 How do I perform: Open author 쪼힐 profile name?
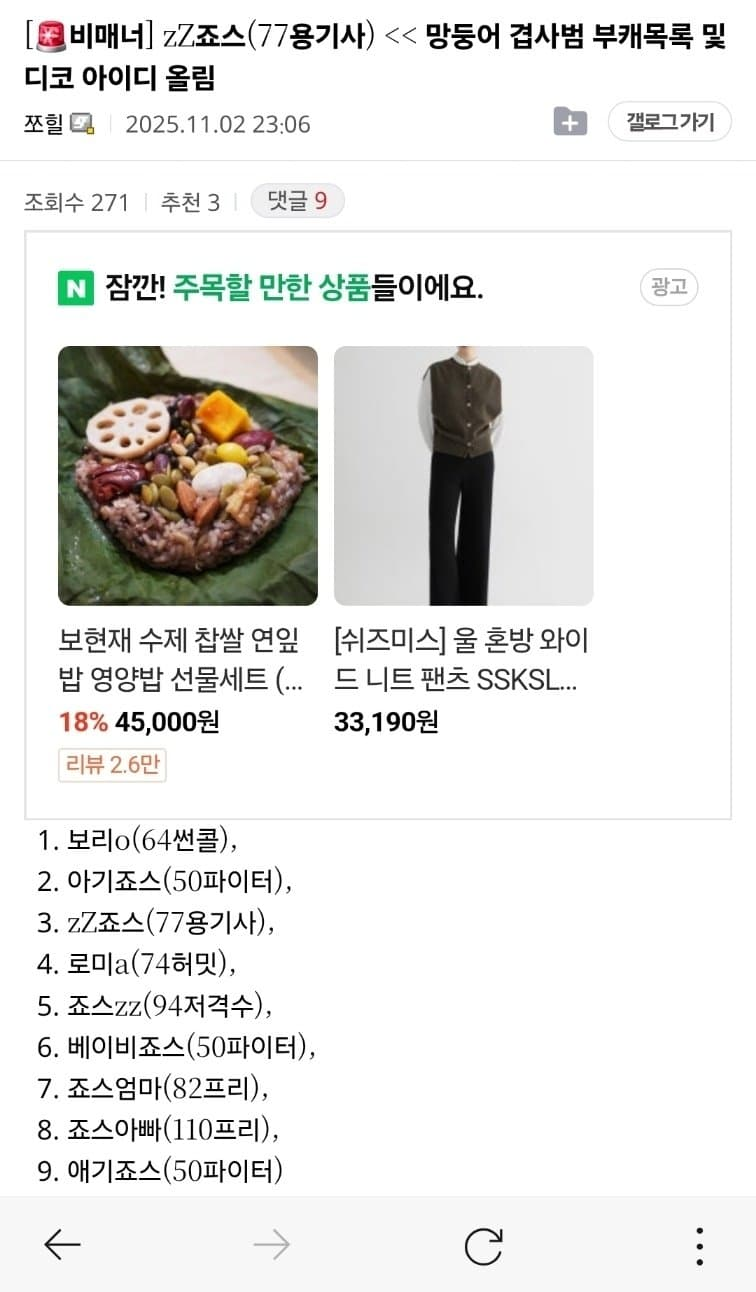(x=44, y=124)
